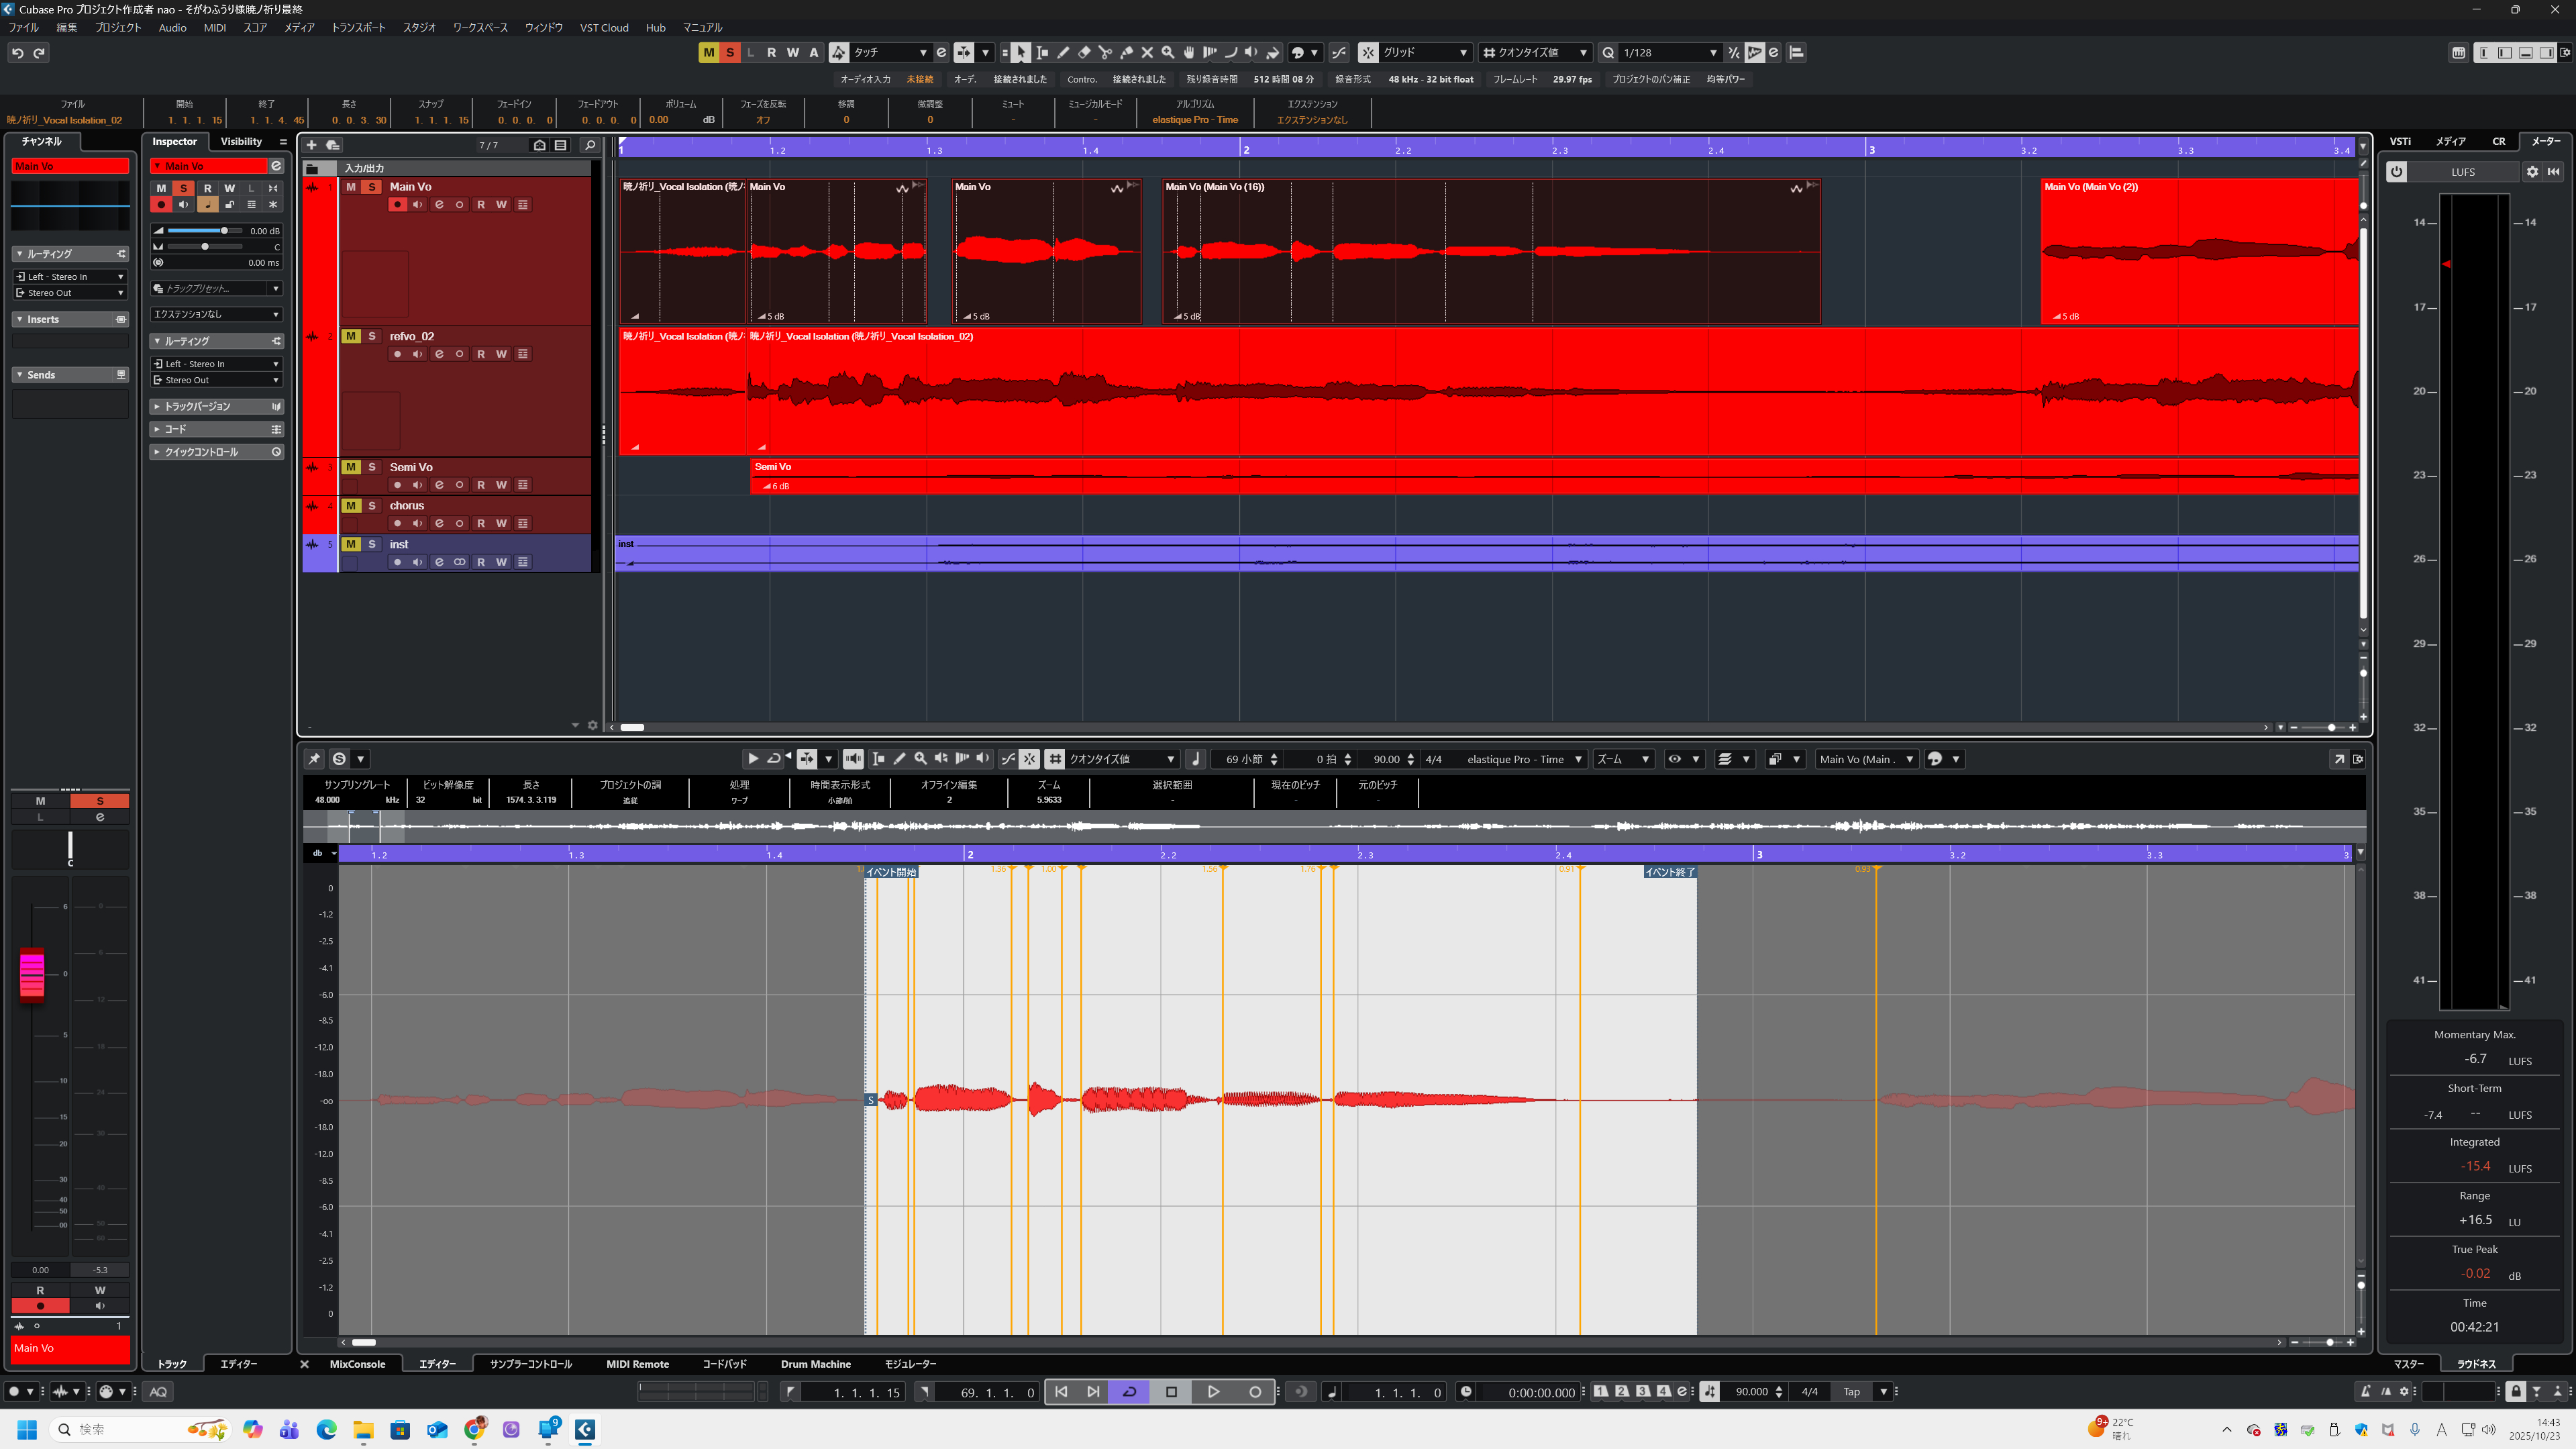This screenshot has width=2576, height=1449.
Task: Open the 1/128 quantize preset dropdown
Action: (1713, 53)
